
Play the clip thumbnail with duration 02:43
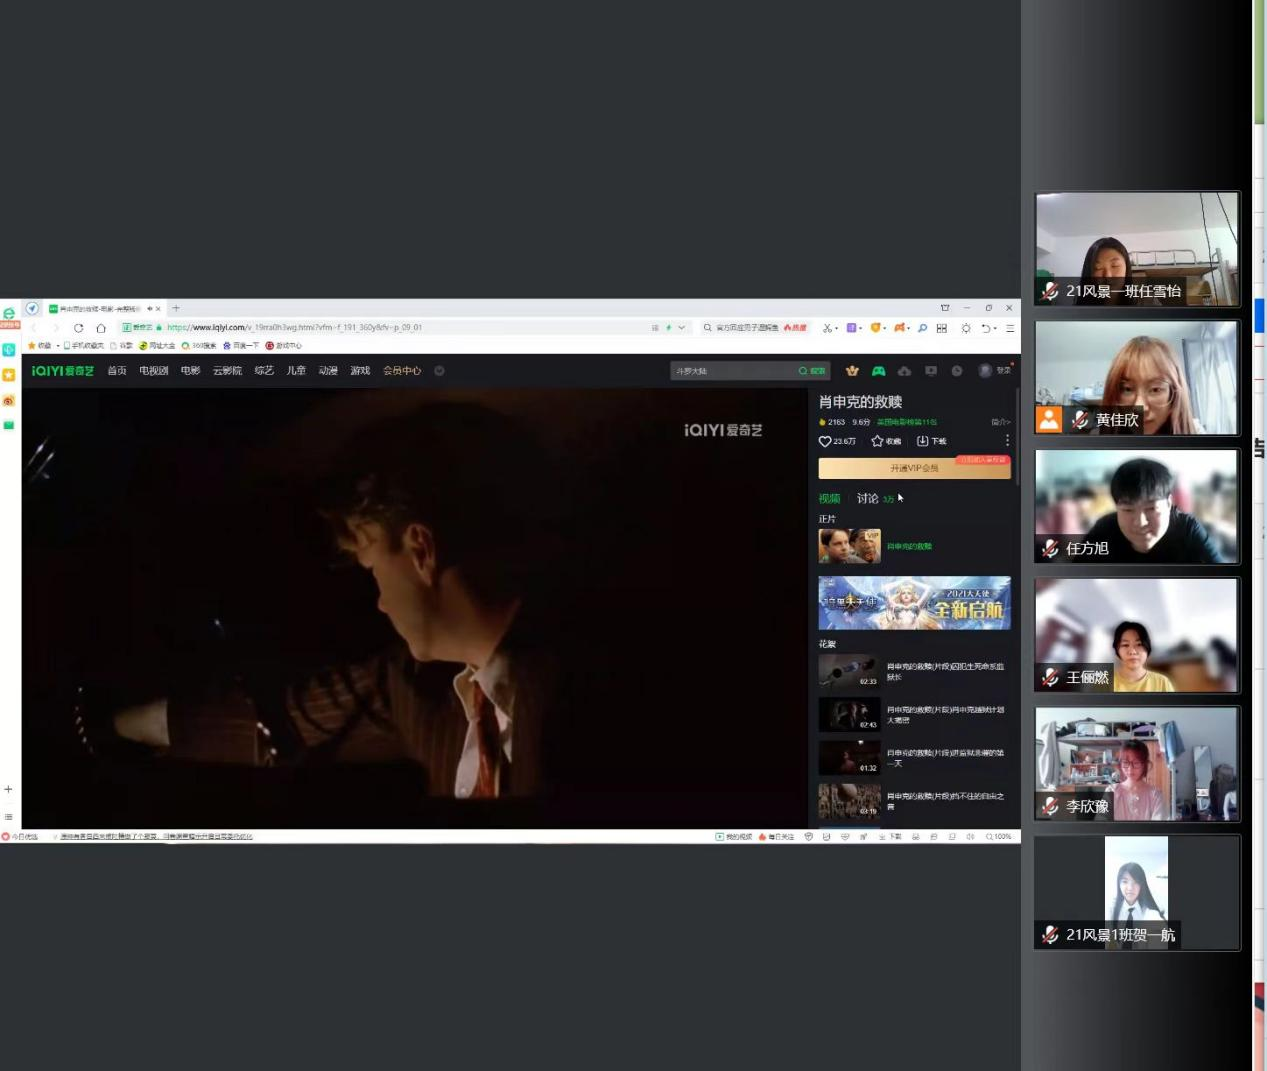tap(850, 714)
